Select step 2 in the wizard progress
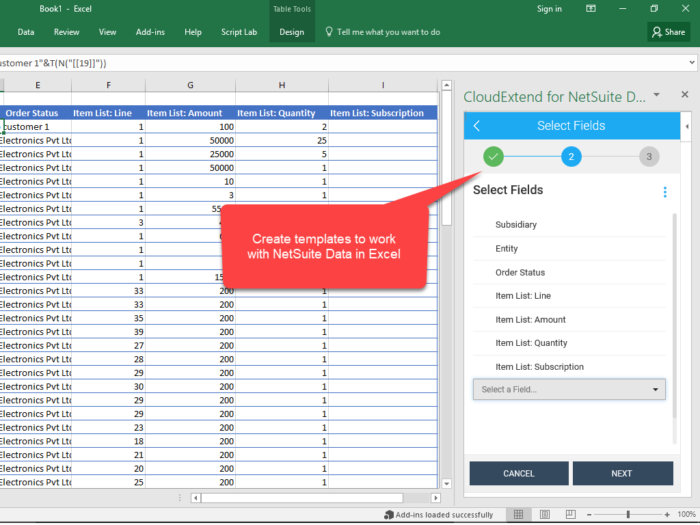The height and width of the screenshot is (525, 700). pos(571,157)
